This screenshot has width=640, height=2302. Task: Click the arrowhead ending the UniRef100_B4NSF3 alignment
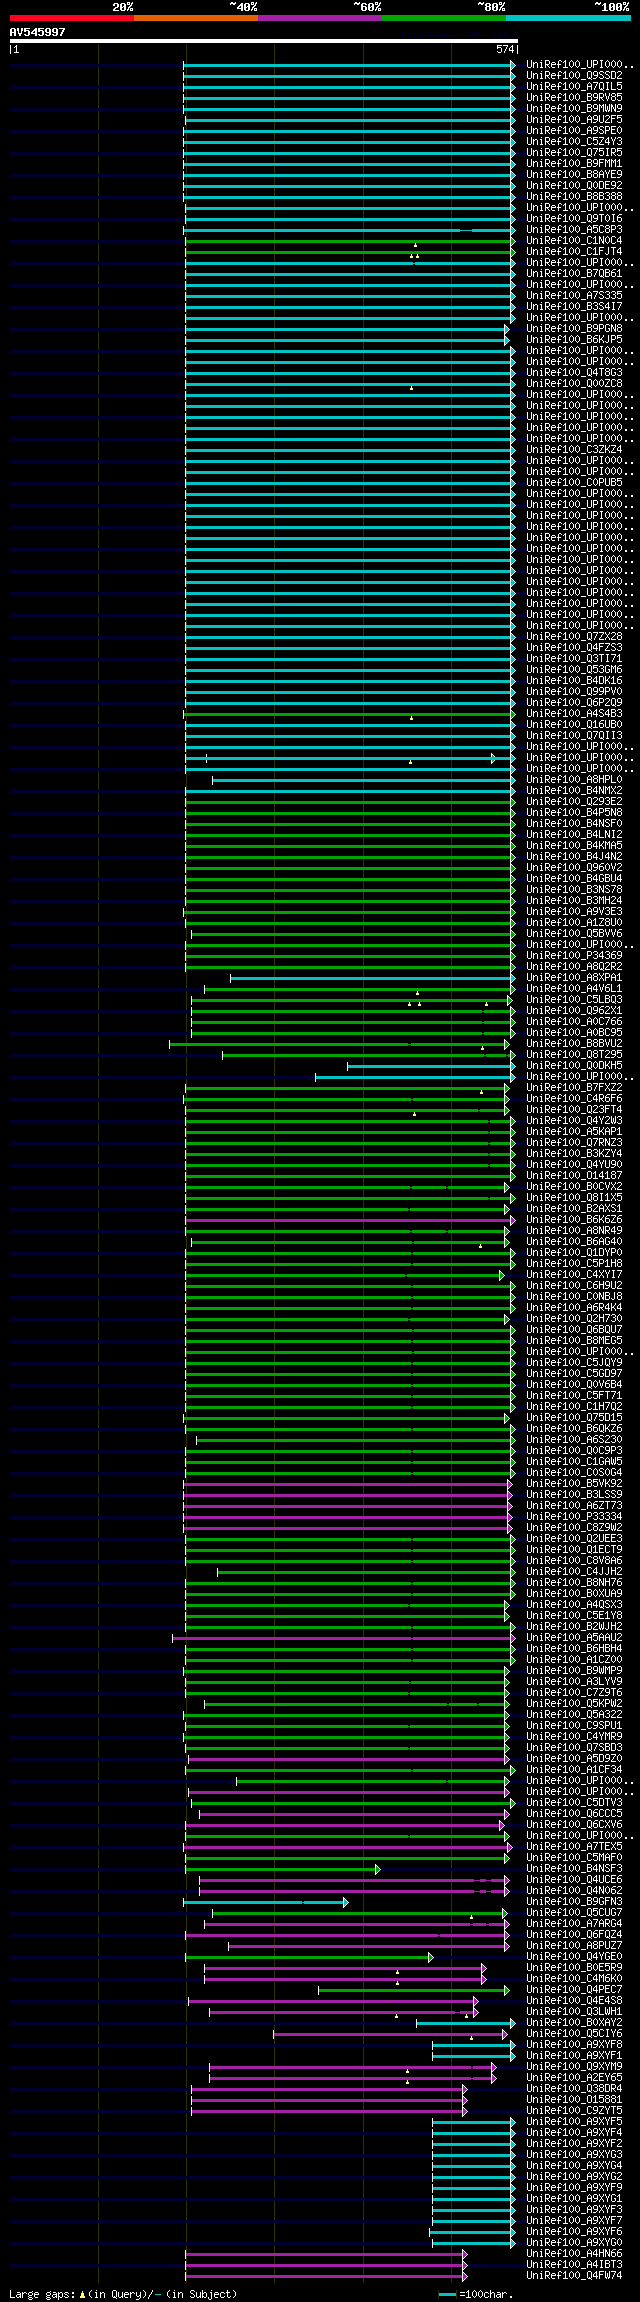[378, 1868]
